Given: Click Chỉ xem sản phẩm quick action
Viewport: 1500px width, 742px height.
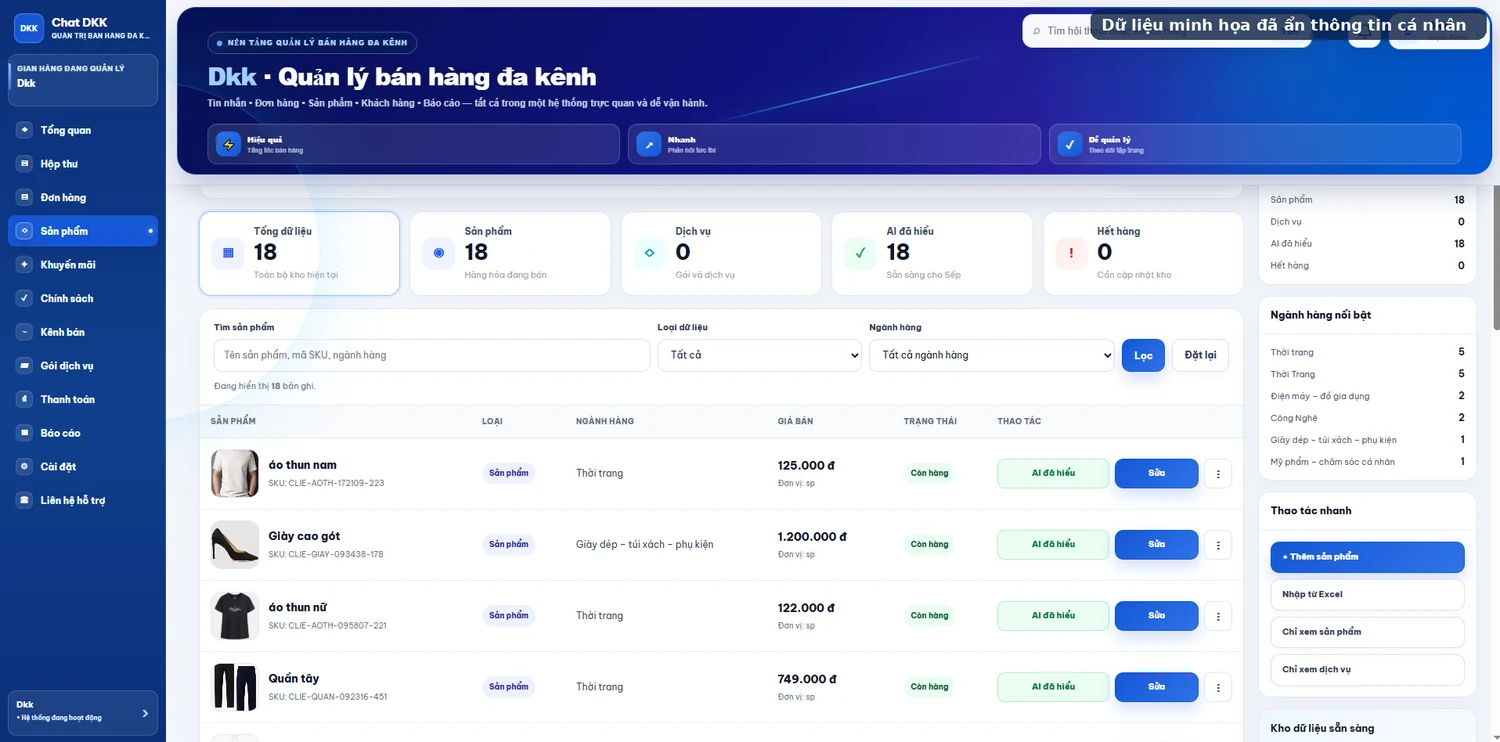Looking at the screenshot, I should (1367, 632).
